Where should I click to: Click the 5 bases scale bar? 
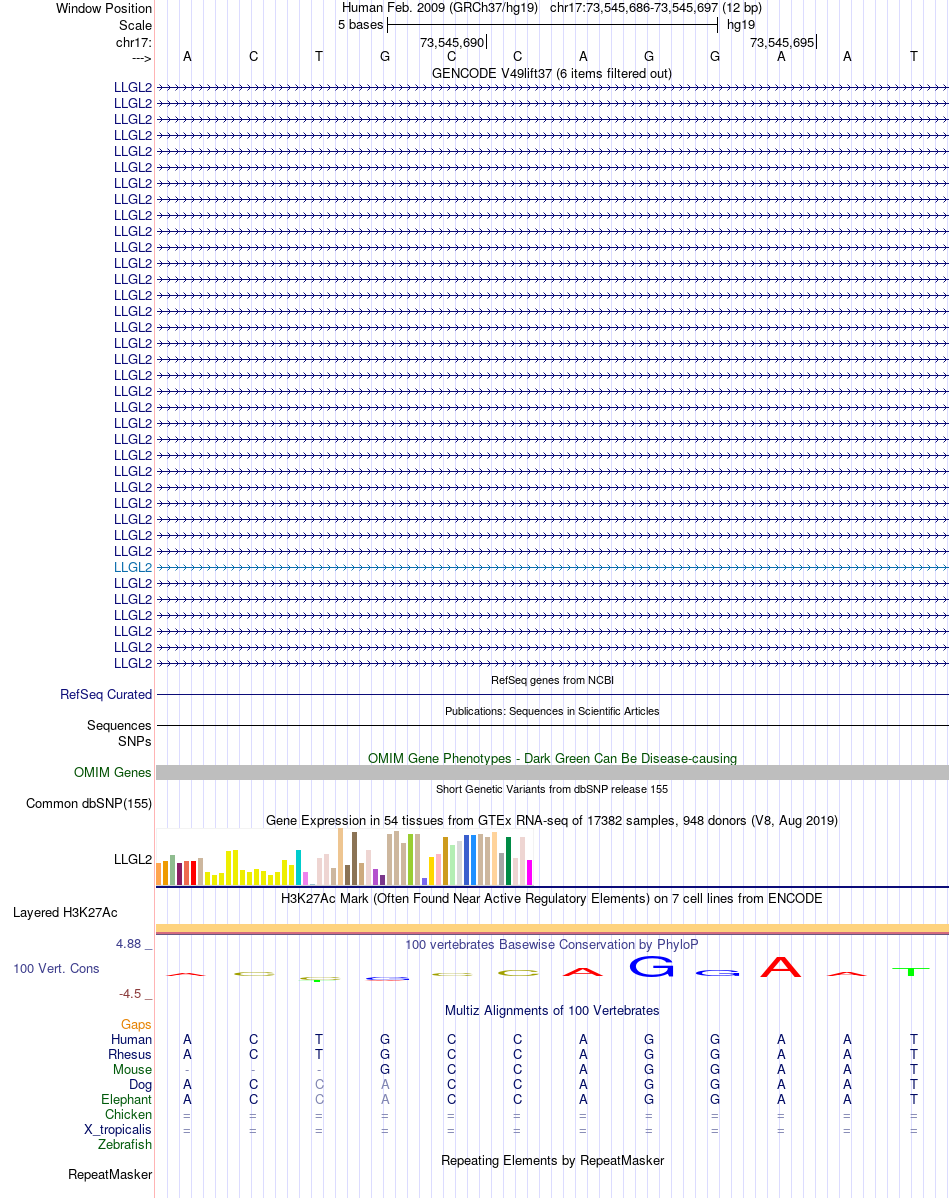(x=553, y=25)
